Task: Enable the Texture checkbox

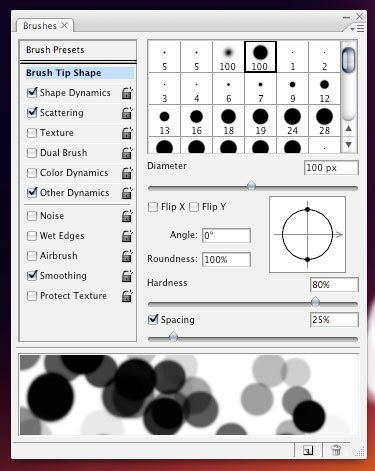Action: tap(32, 133)
